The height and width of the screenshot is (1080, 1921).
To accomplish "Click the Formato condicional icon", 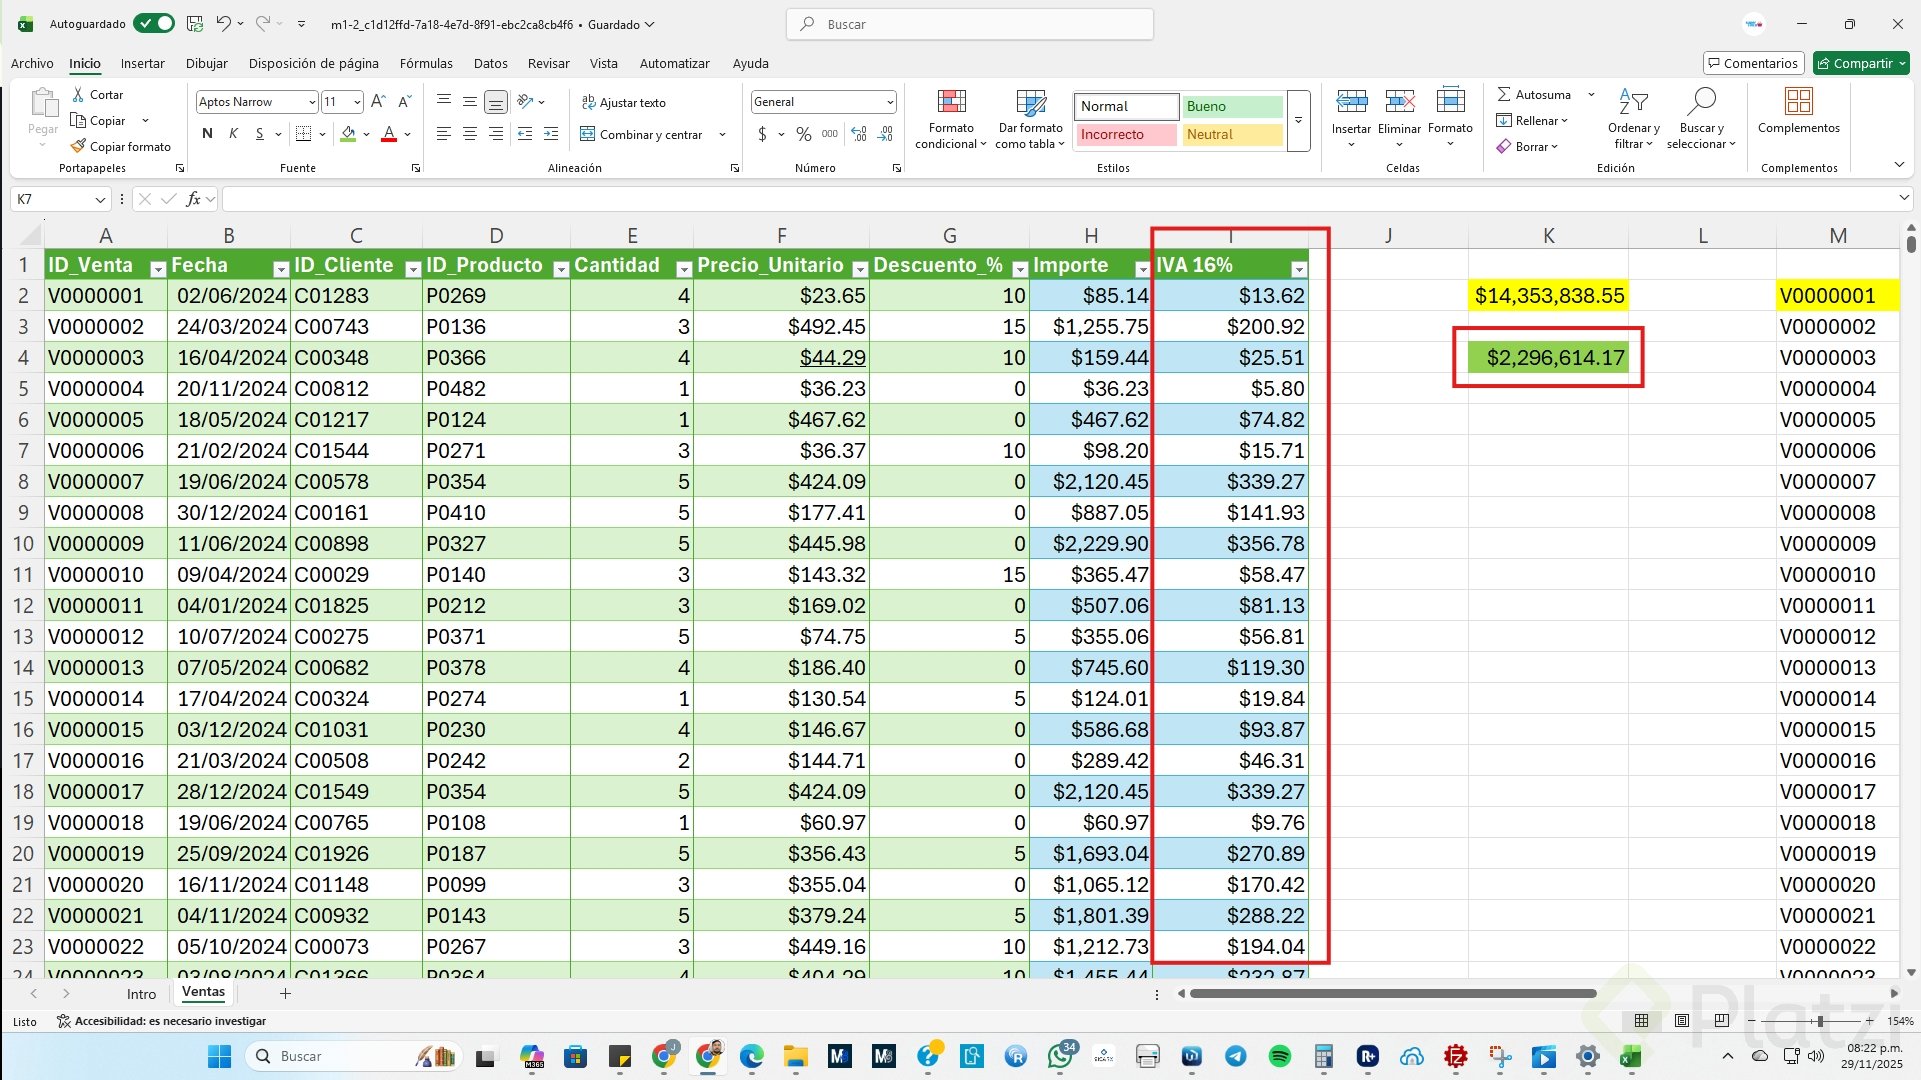I will tap(951, 103).
